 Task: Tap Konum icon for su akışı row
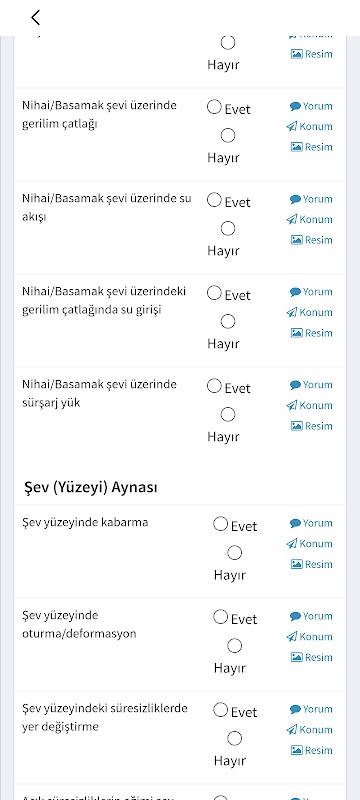(x=310, y=219)
